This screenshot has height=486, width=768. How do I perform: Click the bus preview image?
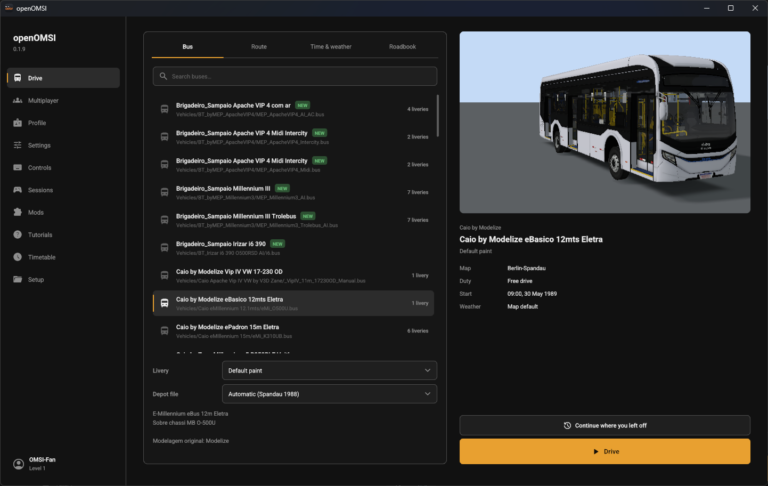pyautogui.click(x=604, y=122)
